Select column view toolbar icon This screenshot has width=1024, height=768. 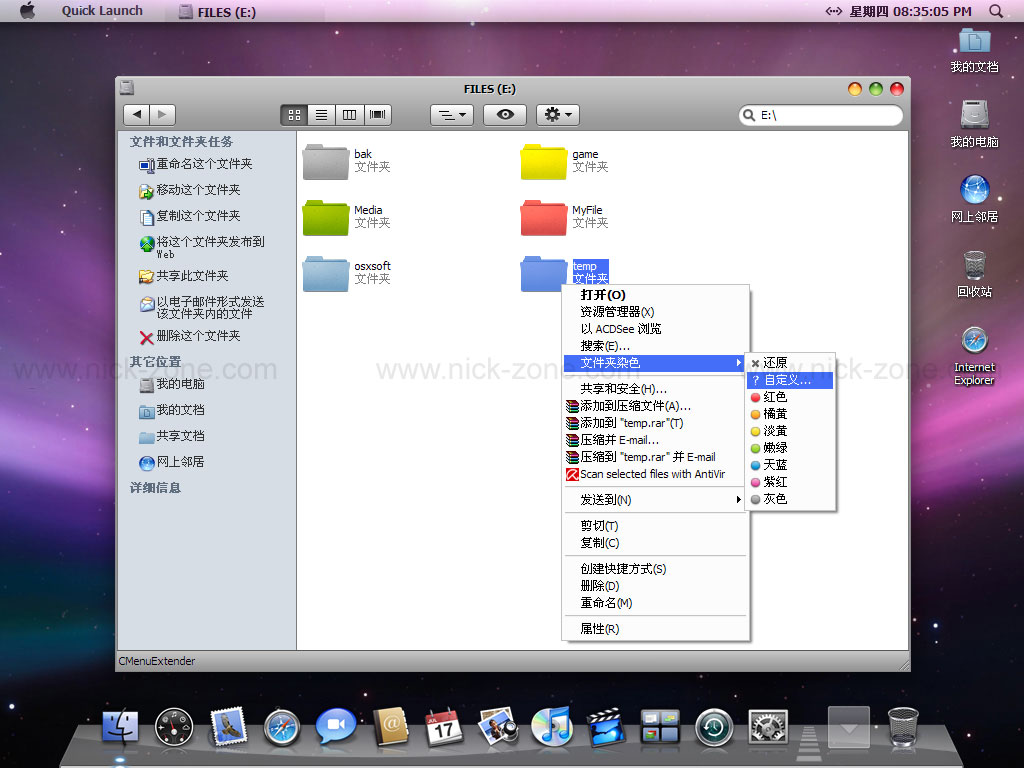click(349, 115)
